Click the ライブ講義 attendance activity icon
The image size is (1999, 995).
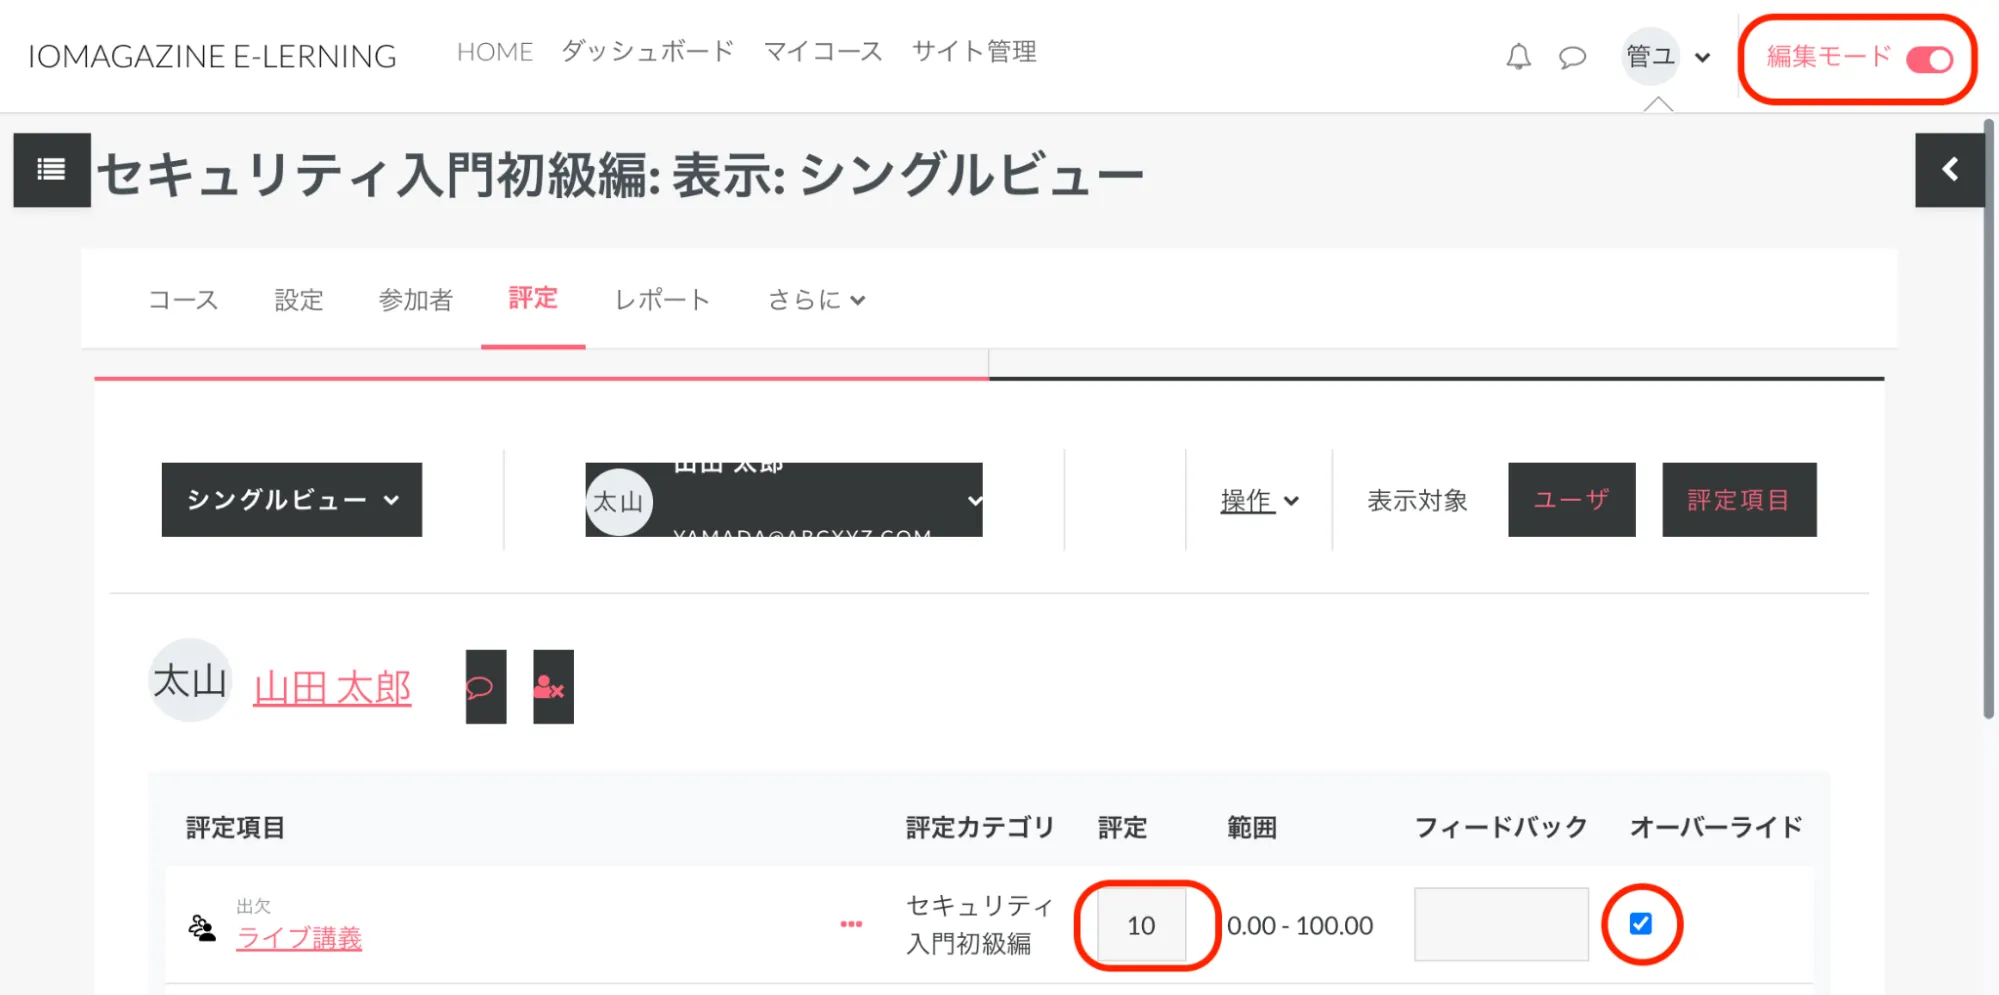click(203, 928)
